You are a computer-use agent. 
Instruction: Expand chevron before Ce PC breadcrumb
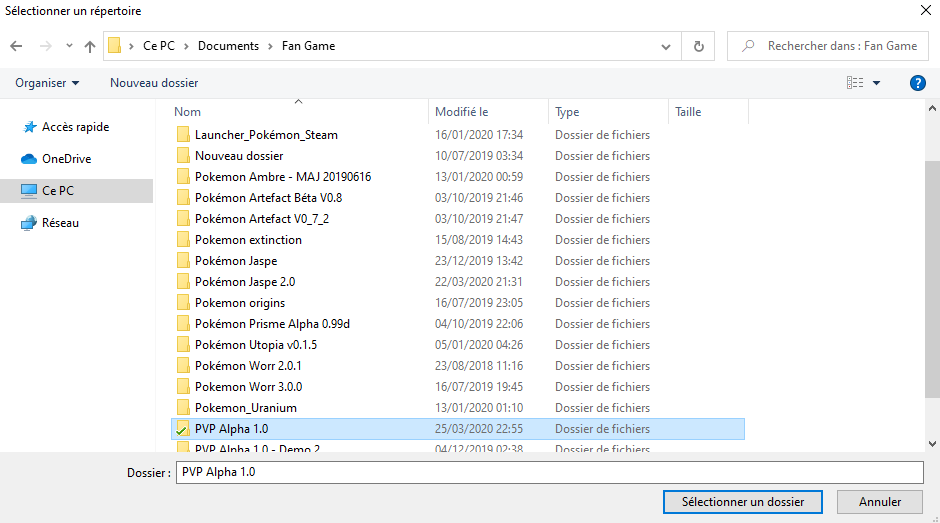click(131, 46)
